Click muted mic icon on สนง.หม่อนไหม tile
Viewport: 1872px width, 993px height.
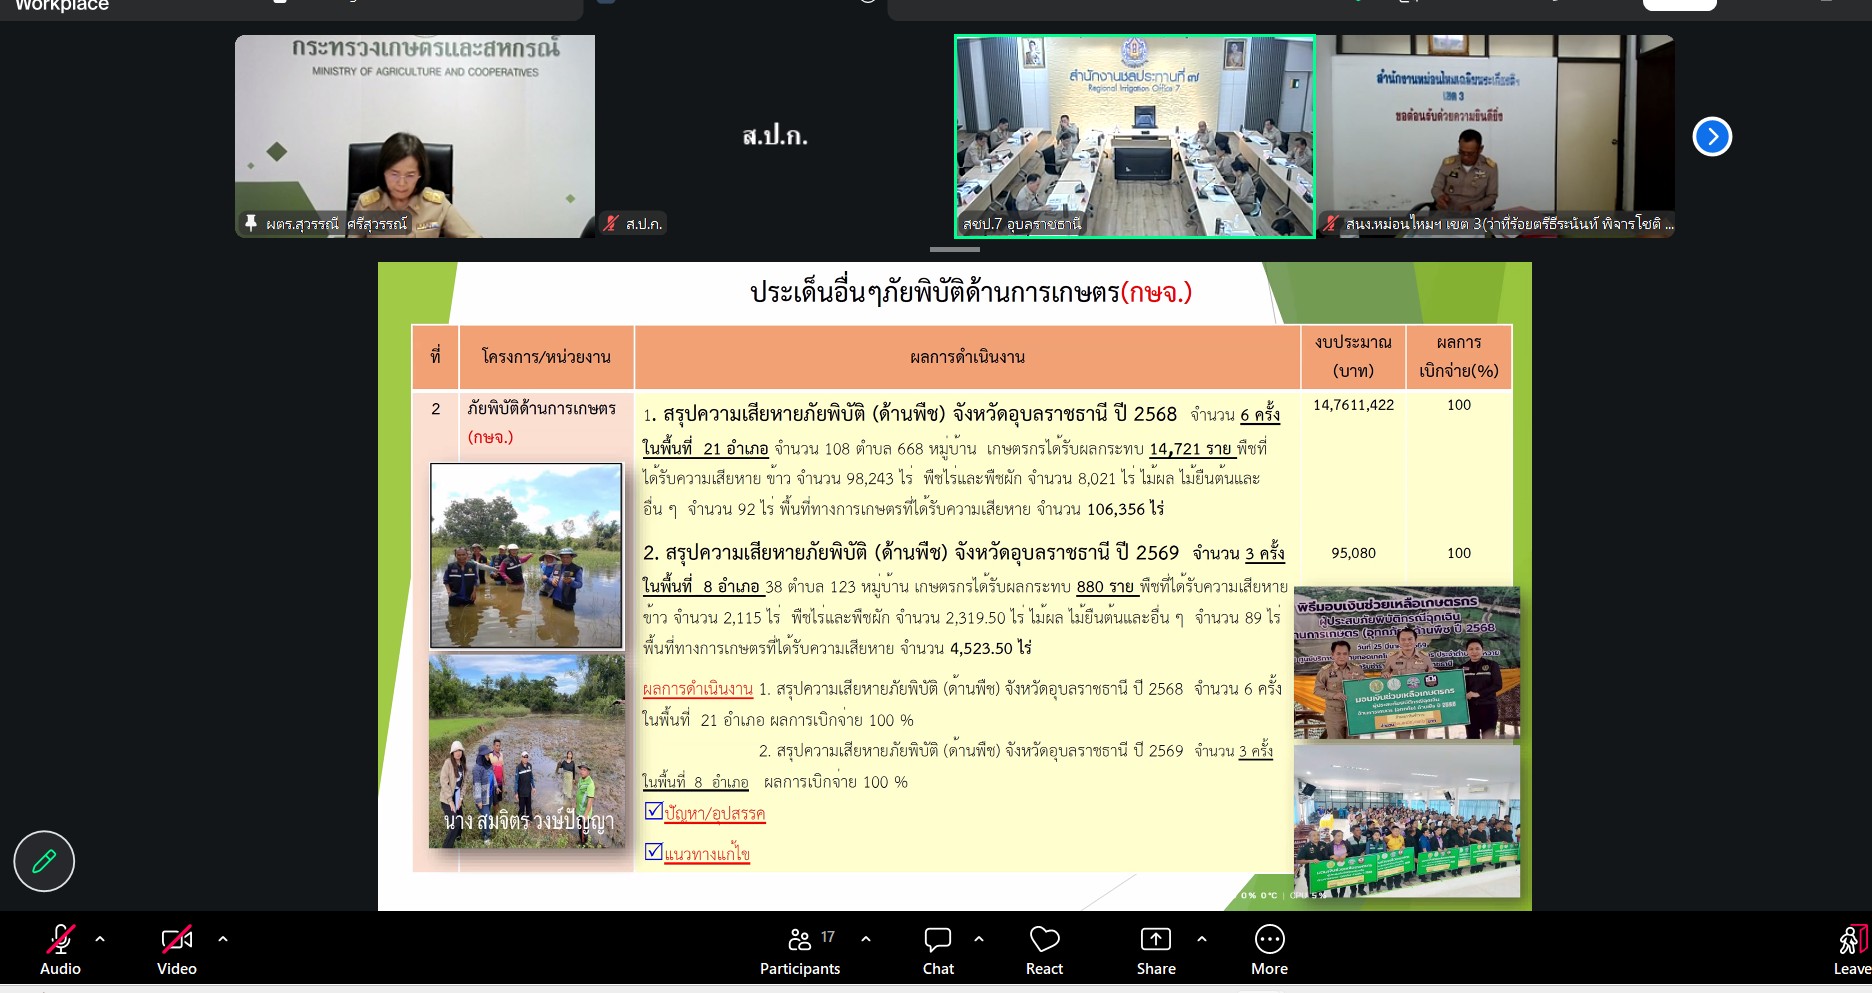pos(1330,223)
